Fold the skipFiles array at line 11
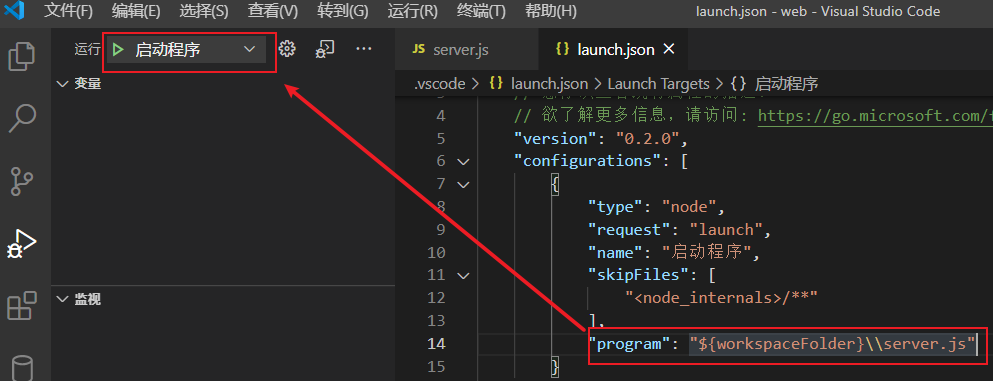 click(x=463, y=275)
